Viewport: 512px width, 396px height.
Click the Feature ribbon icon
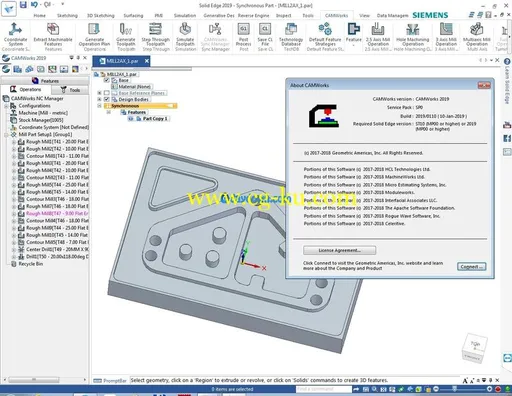[x=353, y=29]
